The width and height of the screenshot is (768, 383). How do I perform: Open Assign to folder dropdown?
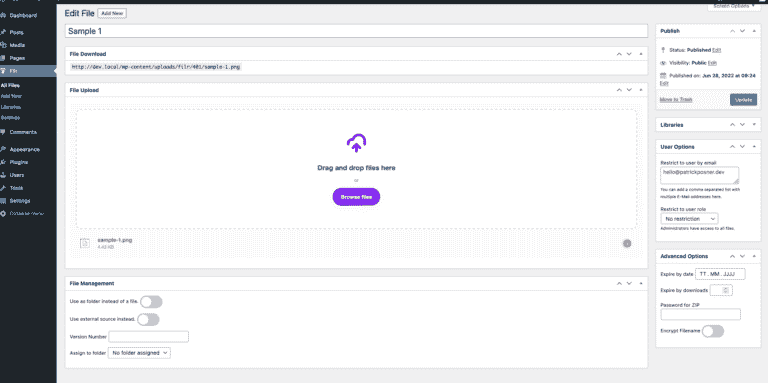[139, 353]
